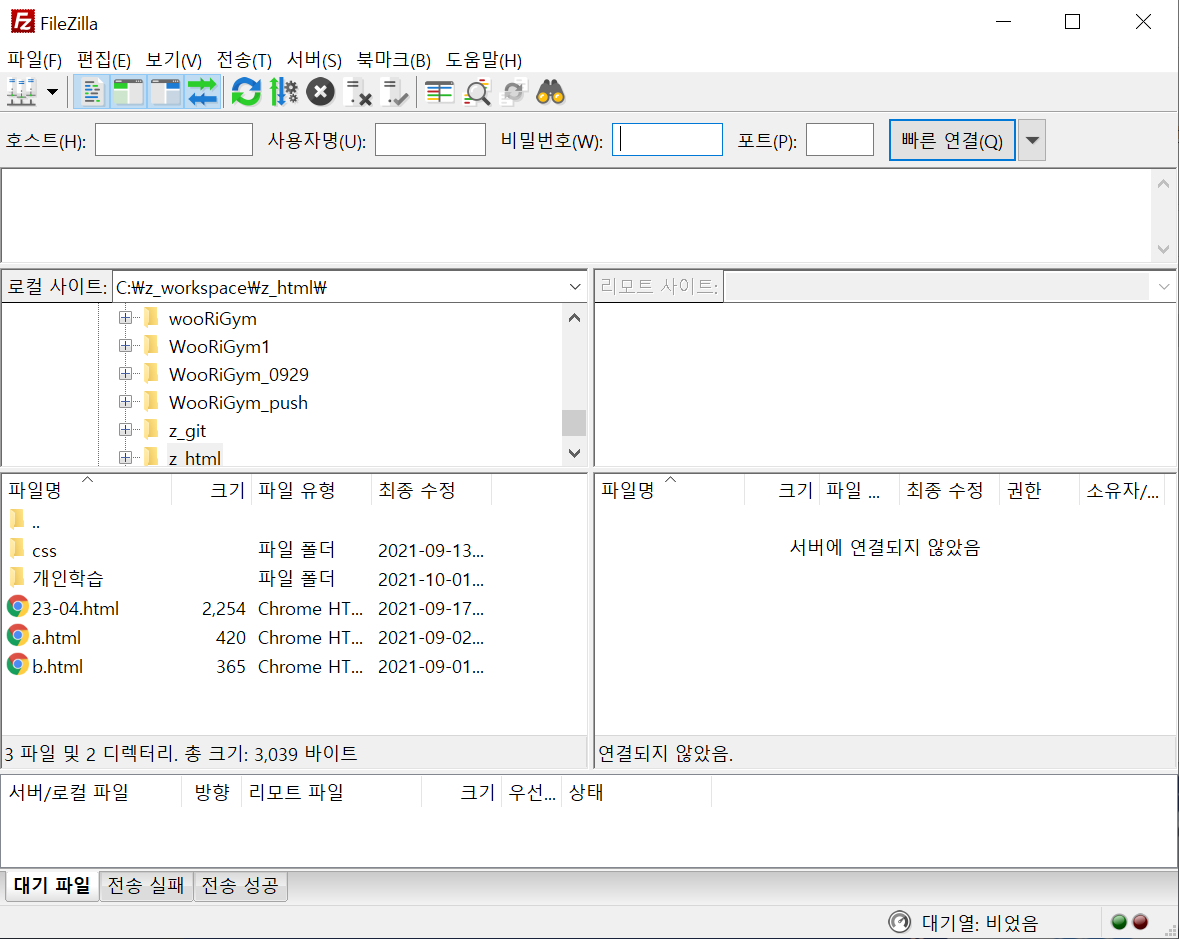Image resolution: width=1179 pixels, height=939 pixels.
Task: Click the red activity indicator light
Action: pyautogui.click(x=1141, y=922)
